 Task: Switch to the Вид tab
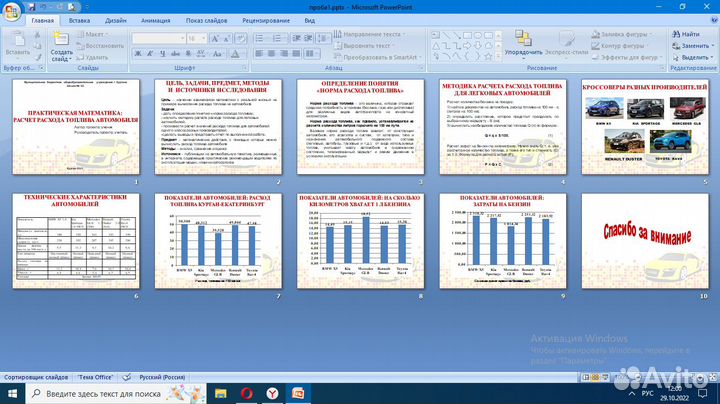309,21
